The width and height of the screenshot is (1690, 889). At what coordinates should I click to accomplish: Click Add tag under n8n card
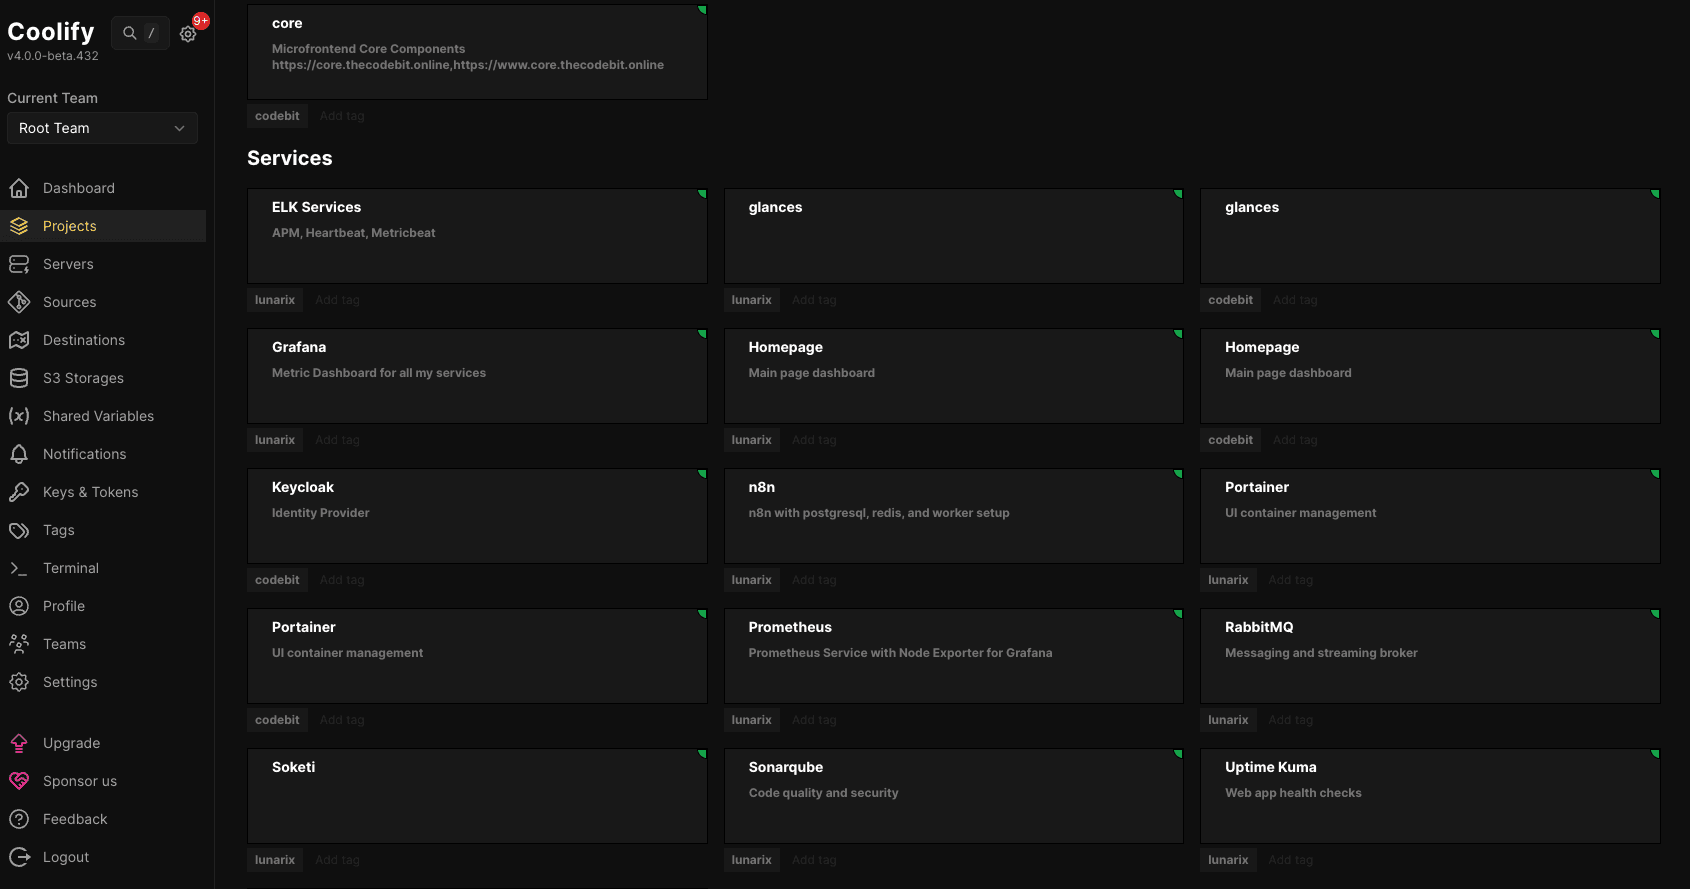pyautogui.click(x=814, y=580)
